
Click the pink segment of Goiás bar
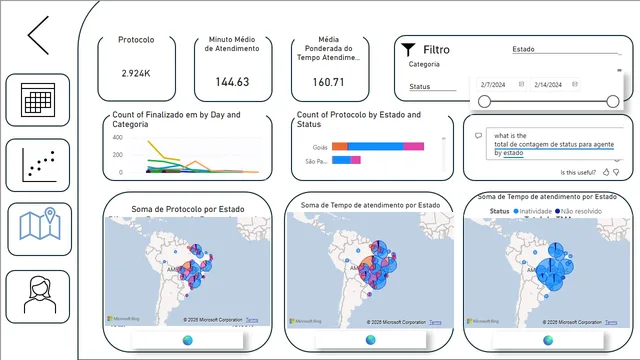point(414,147)
